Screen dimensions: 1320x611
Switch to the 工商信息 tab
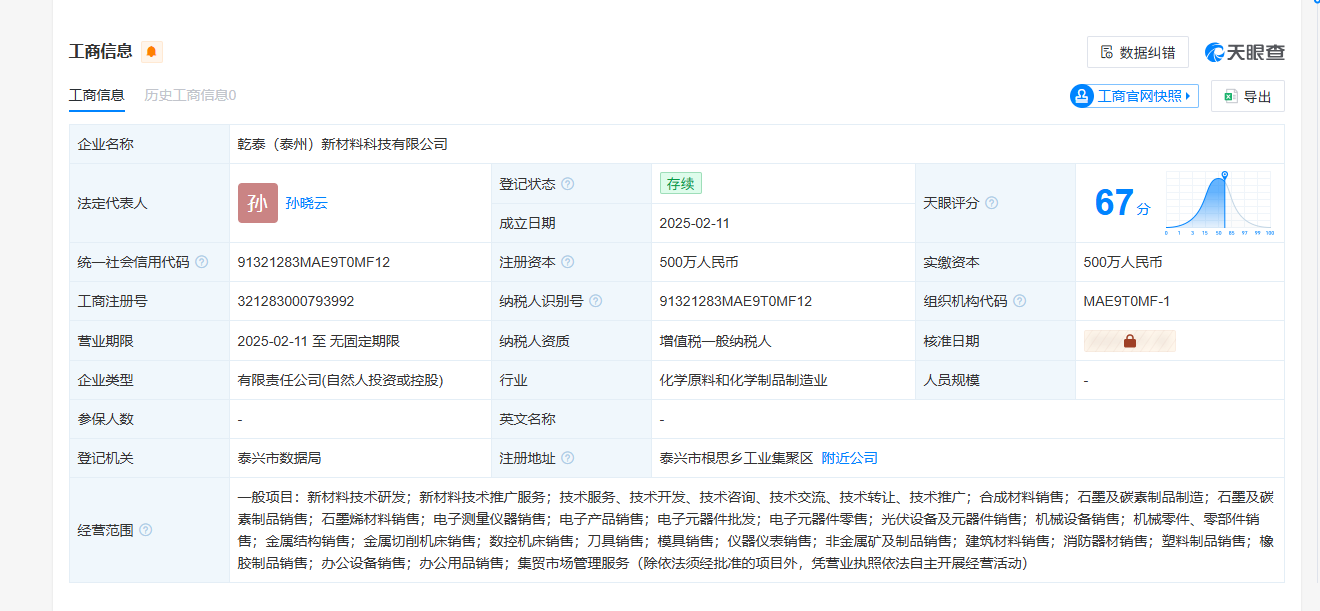pos(96,95)
